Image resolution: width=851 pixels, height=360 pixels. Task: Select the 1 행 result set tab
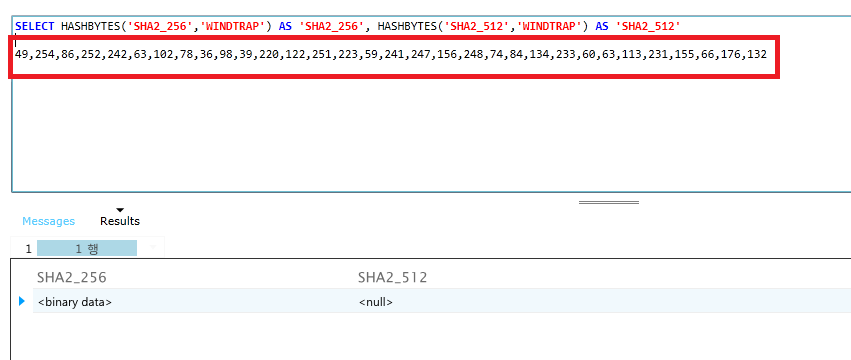[87, 249]
